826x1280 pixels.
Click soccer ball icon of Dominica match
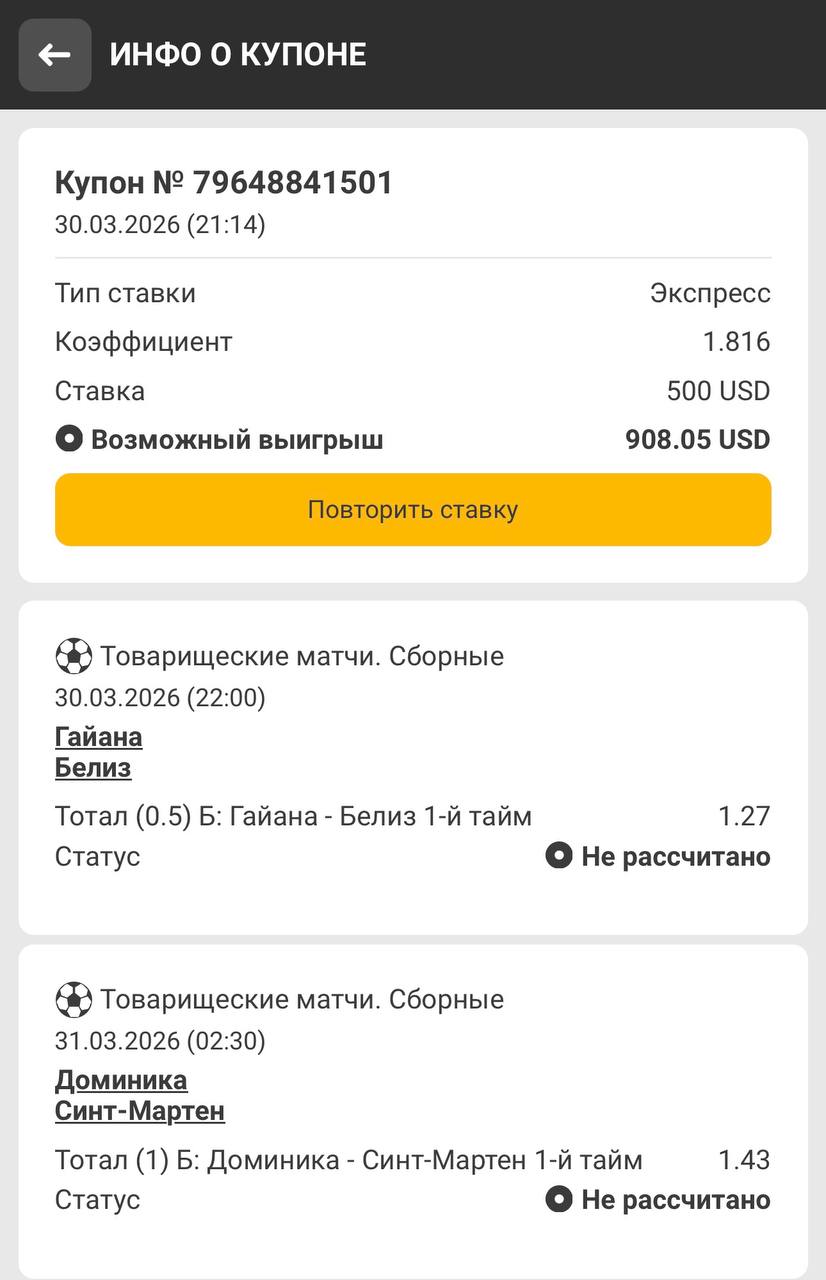(73, 999)
